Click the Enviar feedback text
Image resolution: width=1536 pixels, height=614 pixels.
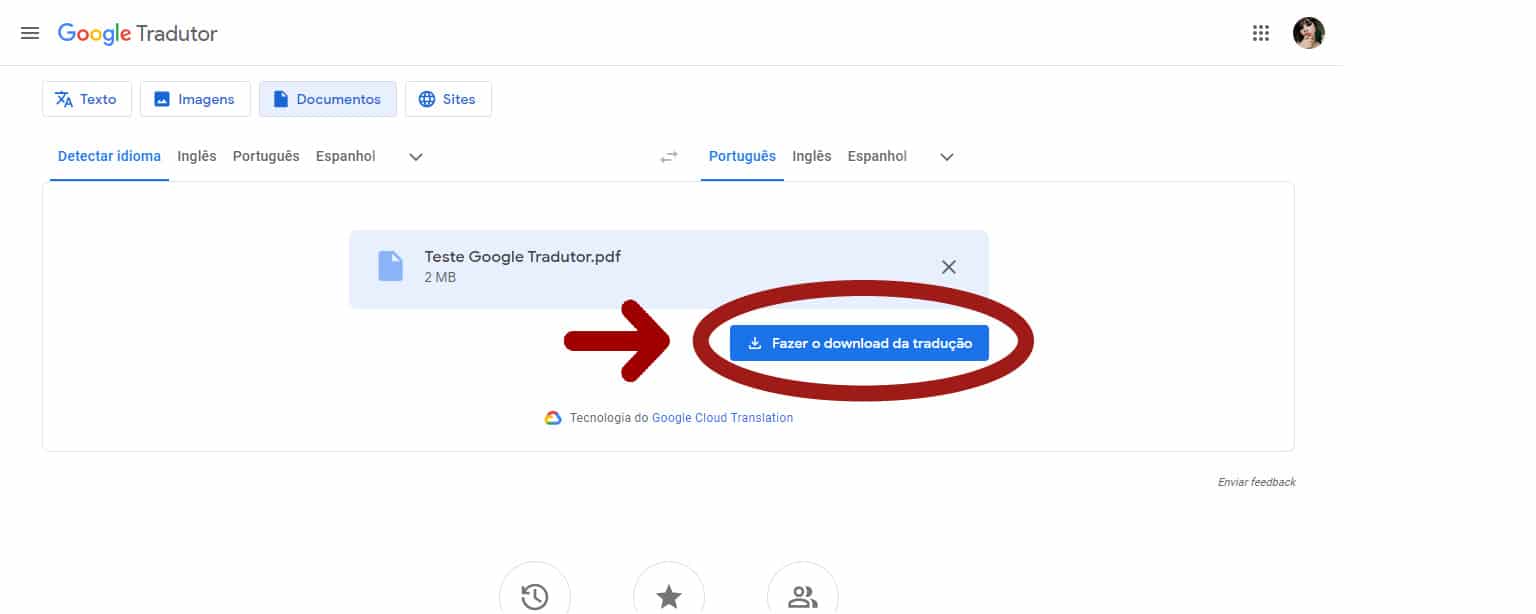[x=1256, y=481]
